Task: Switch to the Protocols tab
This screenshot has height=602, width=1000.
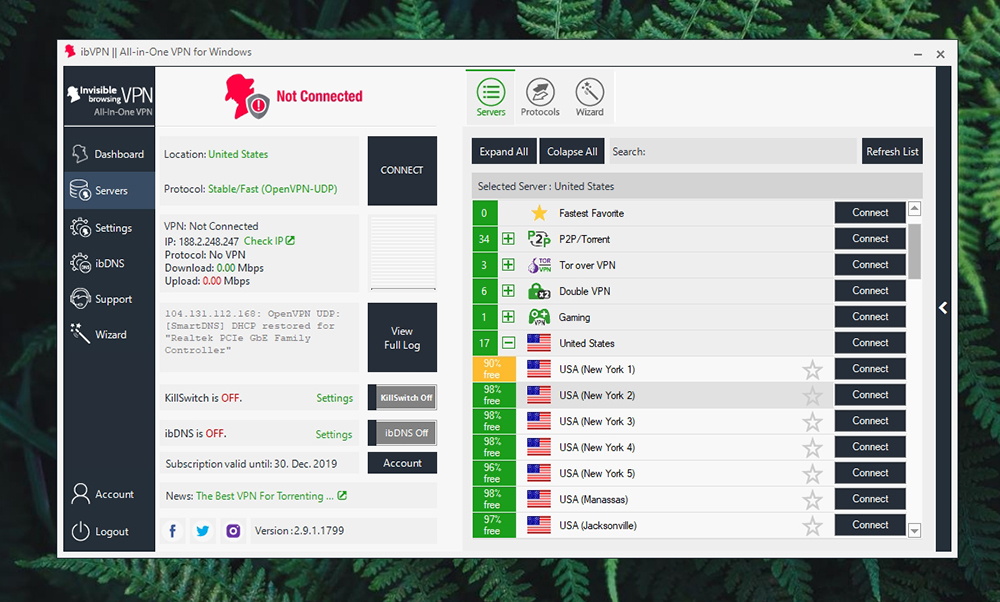Action: [540, 96]
